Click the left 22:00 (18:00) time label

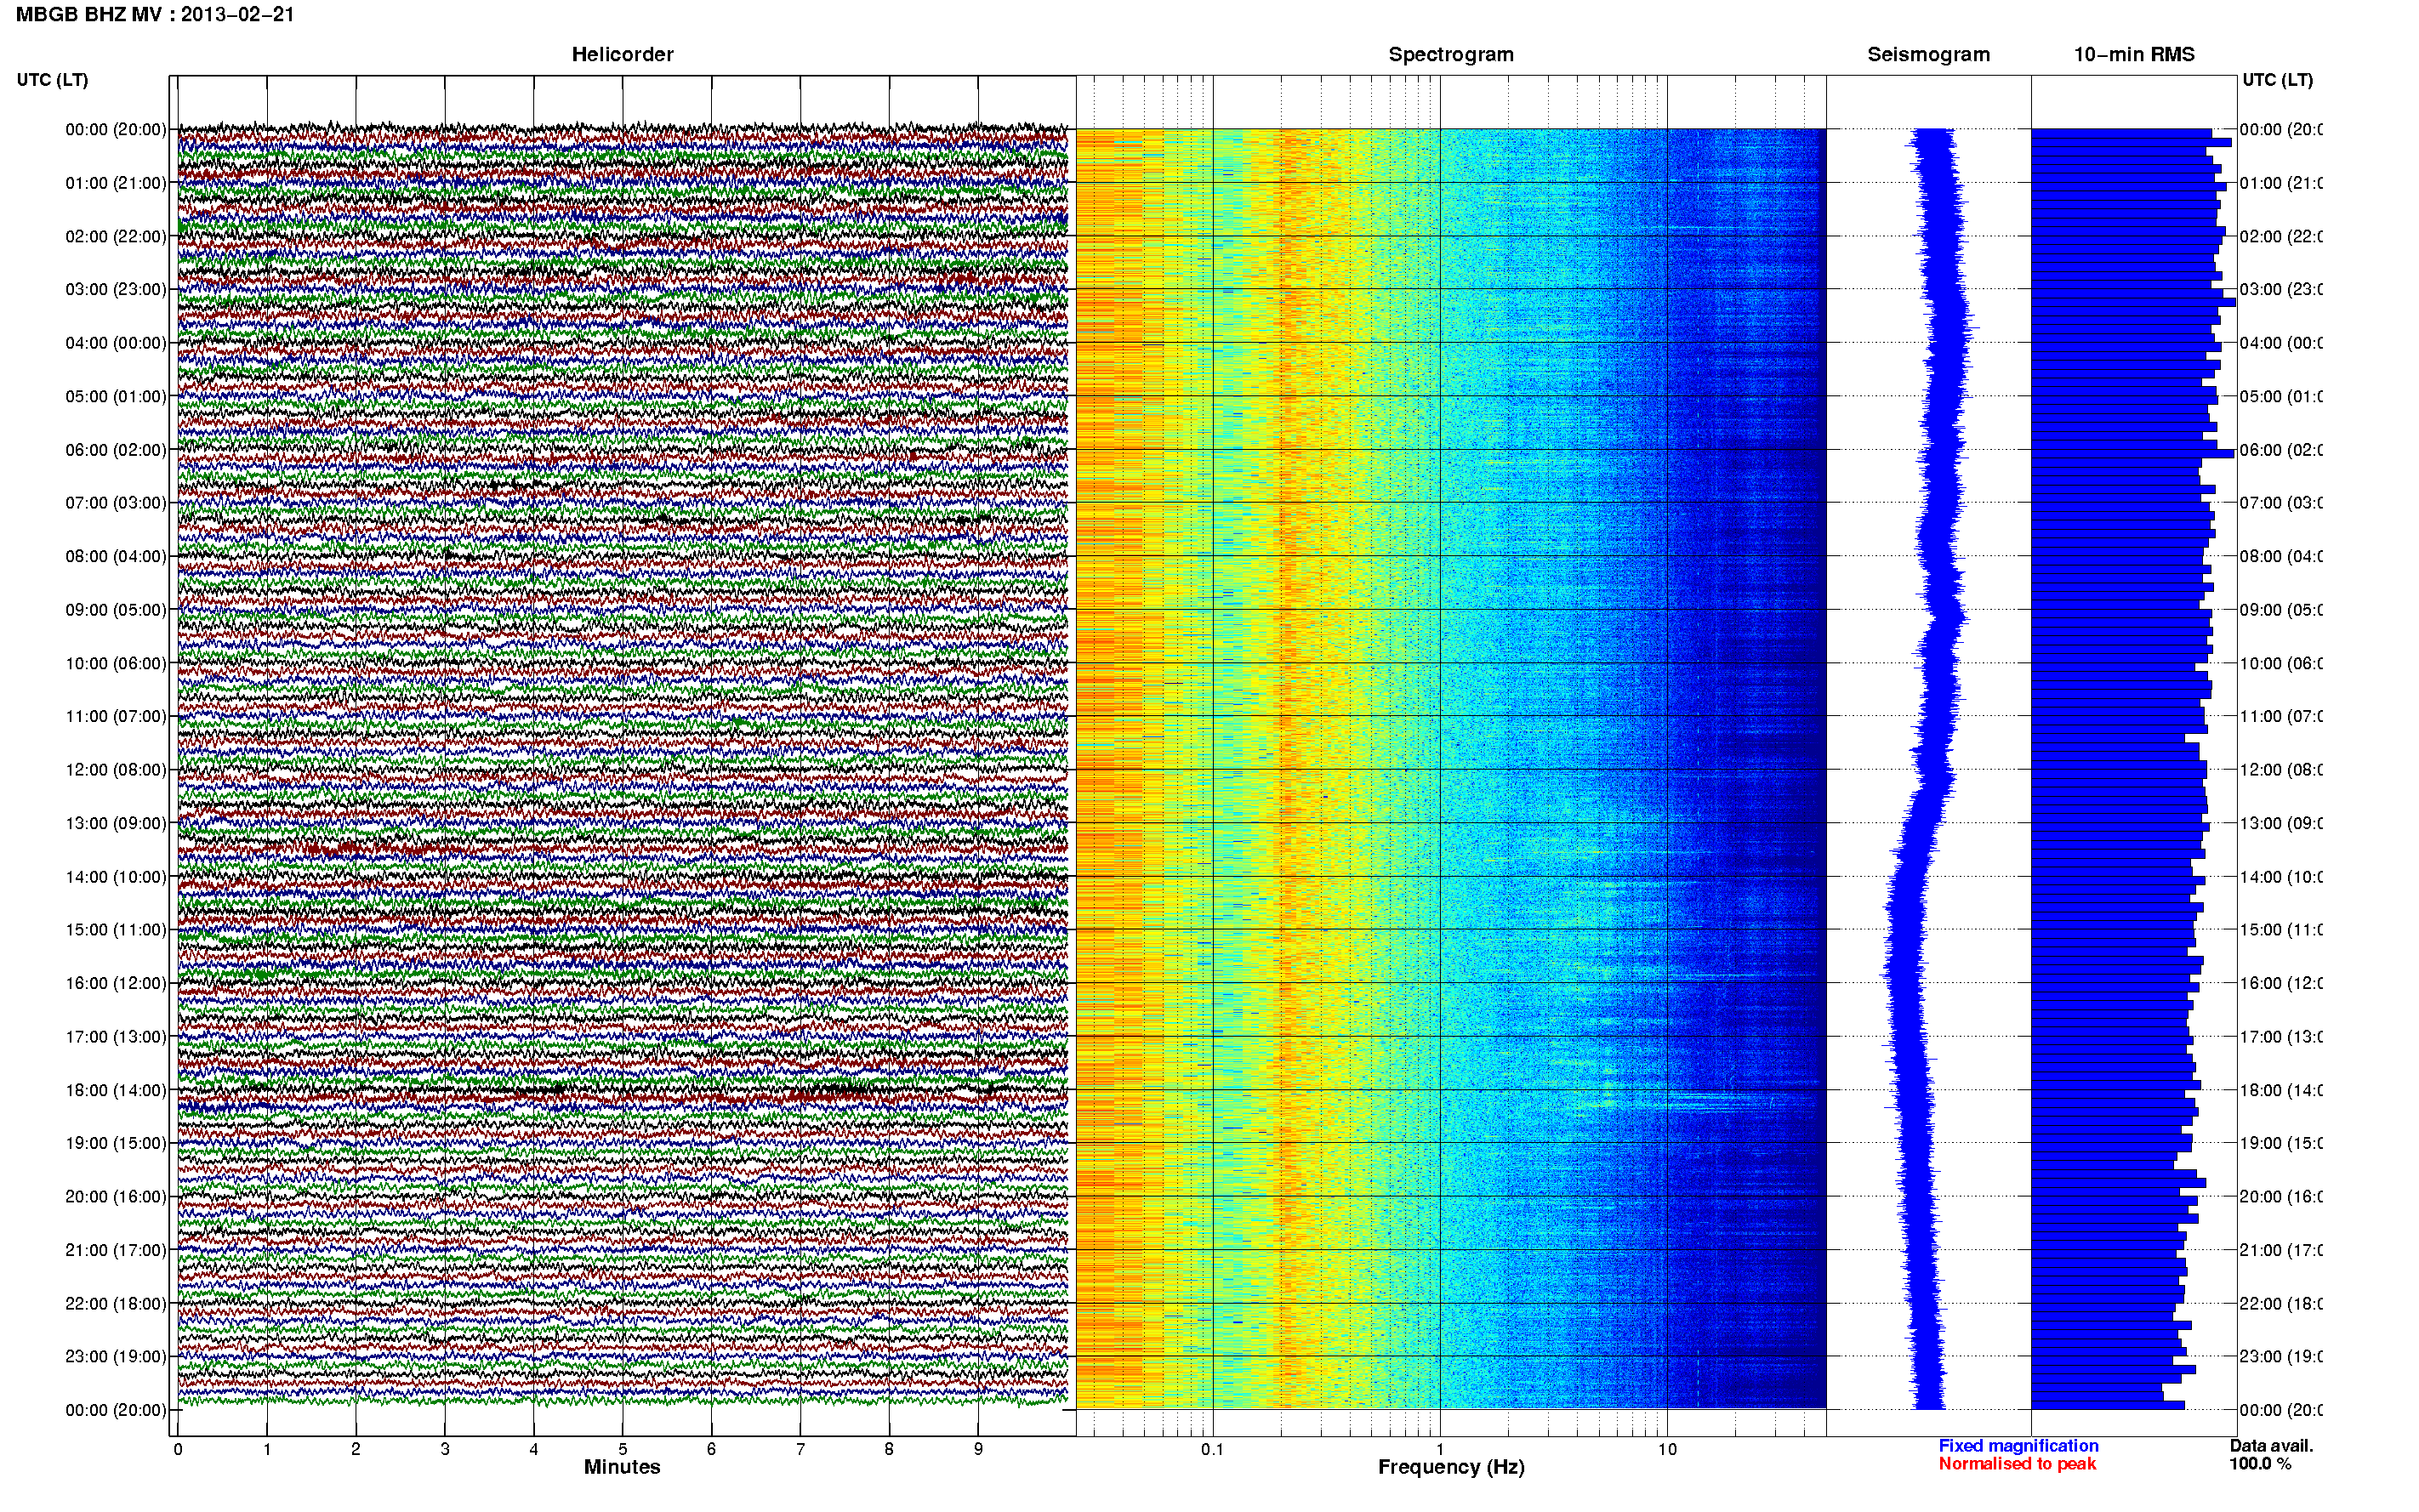(x=116, y=1303)
